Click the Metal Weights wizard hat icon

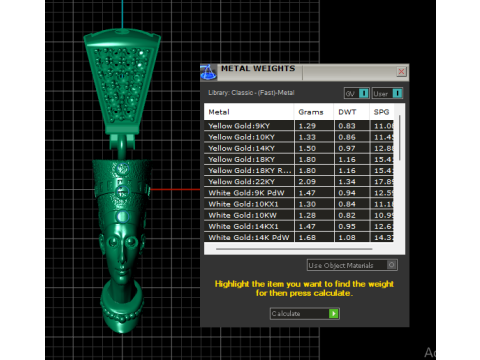[x=208, y=72]
